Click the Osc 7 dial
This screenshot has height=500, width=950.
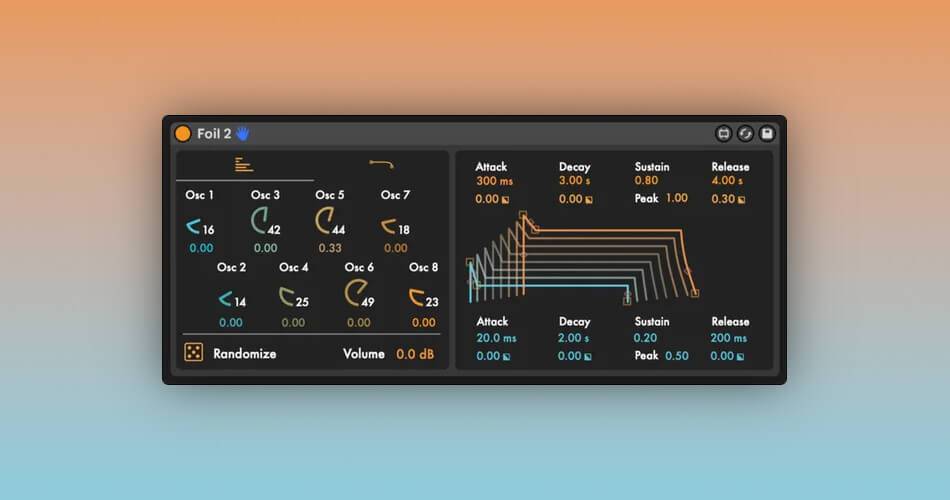(388, 226)
